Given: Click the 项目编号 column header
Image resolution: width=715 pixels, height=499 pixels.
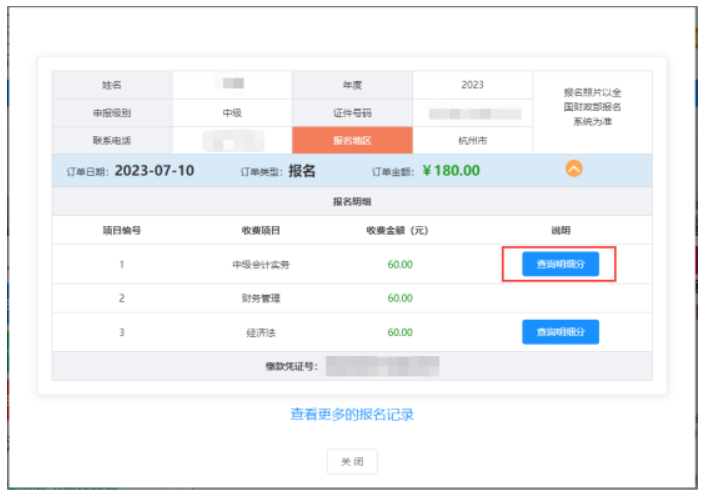Looking at the screenshot, I should pos(121,230).
